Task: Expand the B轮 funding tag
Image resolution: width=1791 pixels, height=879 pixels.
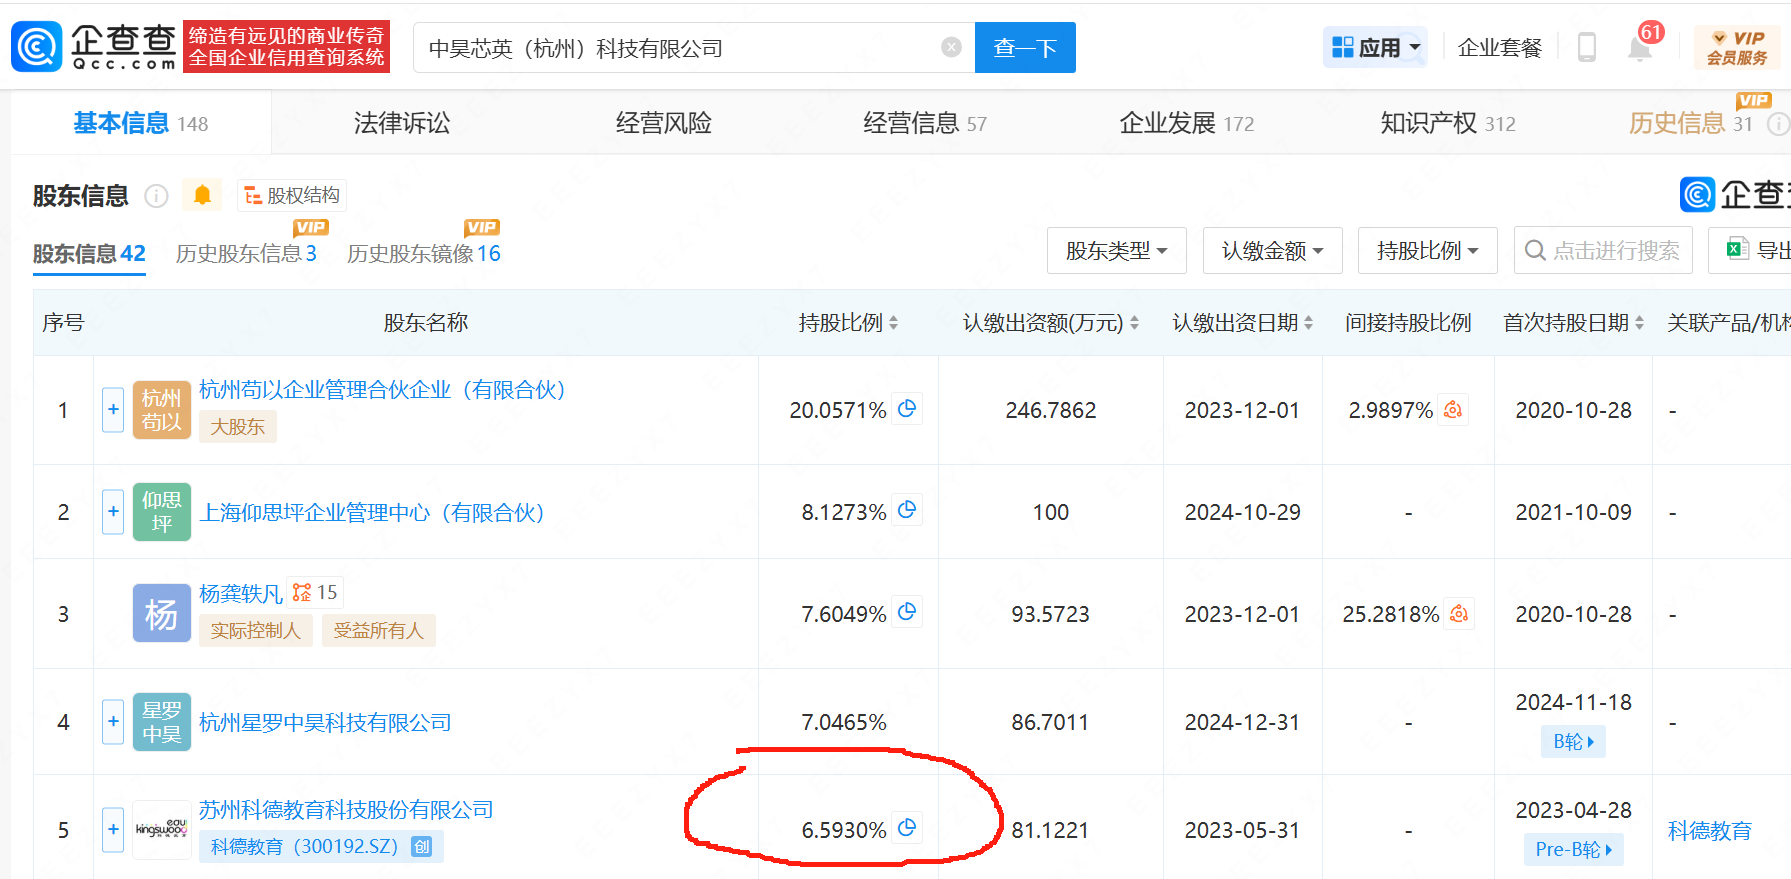Action: [1573, 742]
